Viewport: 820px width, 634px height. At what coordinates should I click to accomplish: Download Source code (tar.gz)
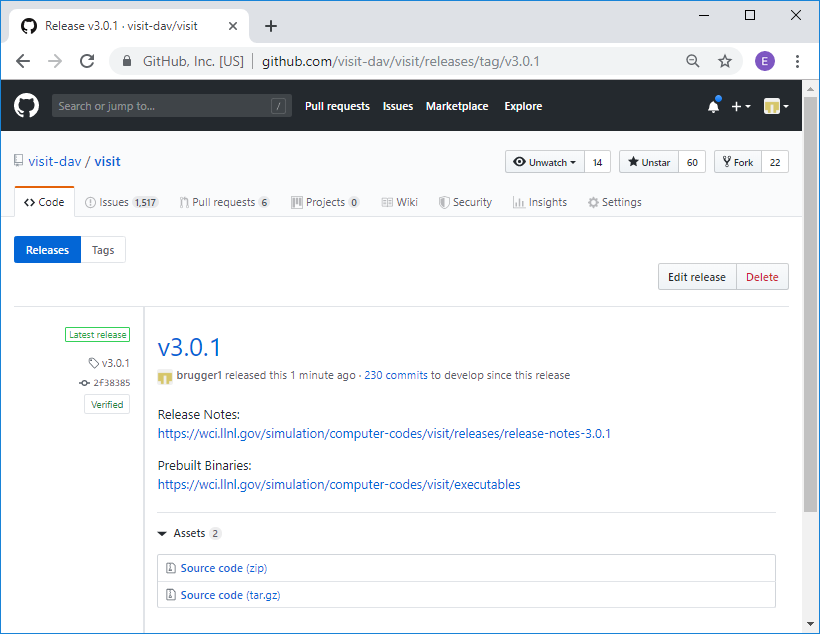[230, 595]
